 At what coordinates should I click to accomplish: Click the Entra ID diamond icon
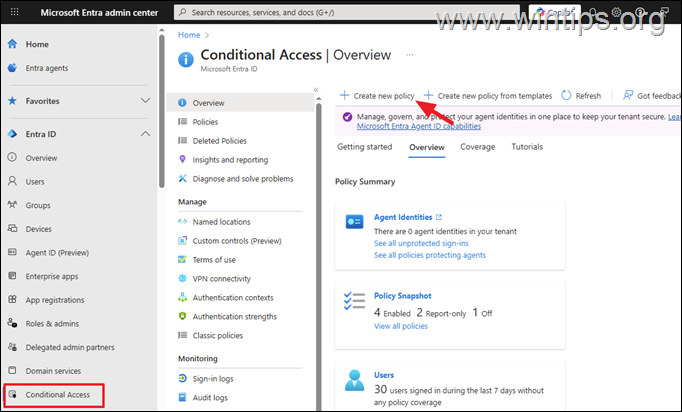click(12, 134)
